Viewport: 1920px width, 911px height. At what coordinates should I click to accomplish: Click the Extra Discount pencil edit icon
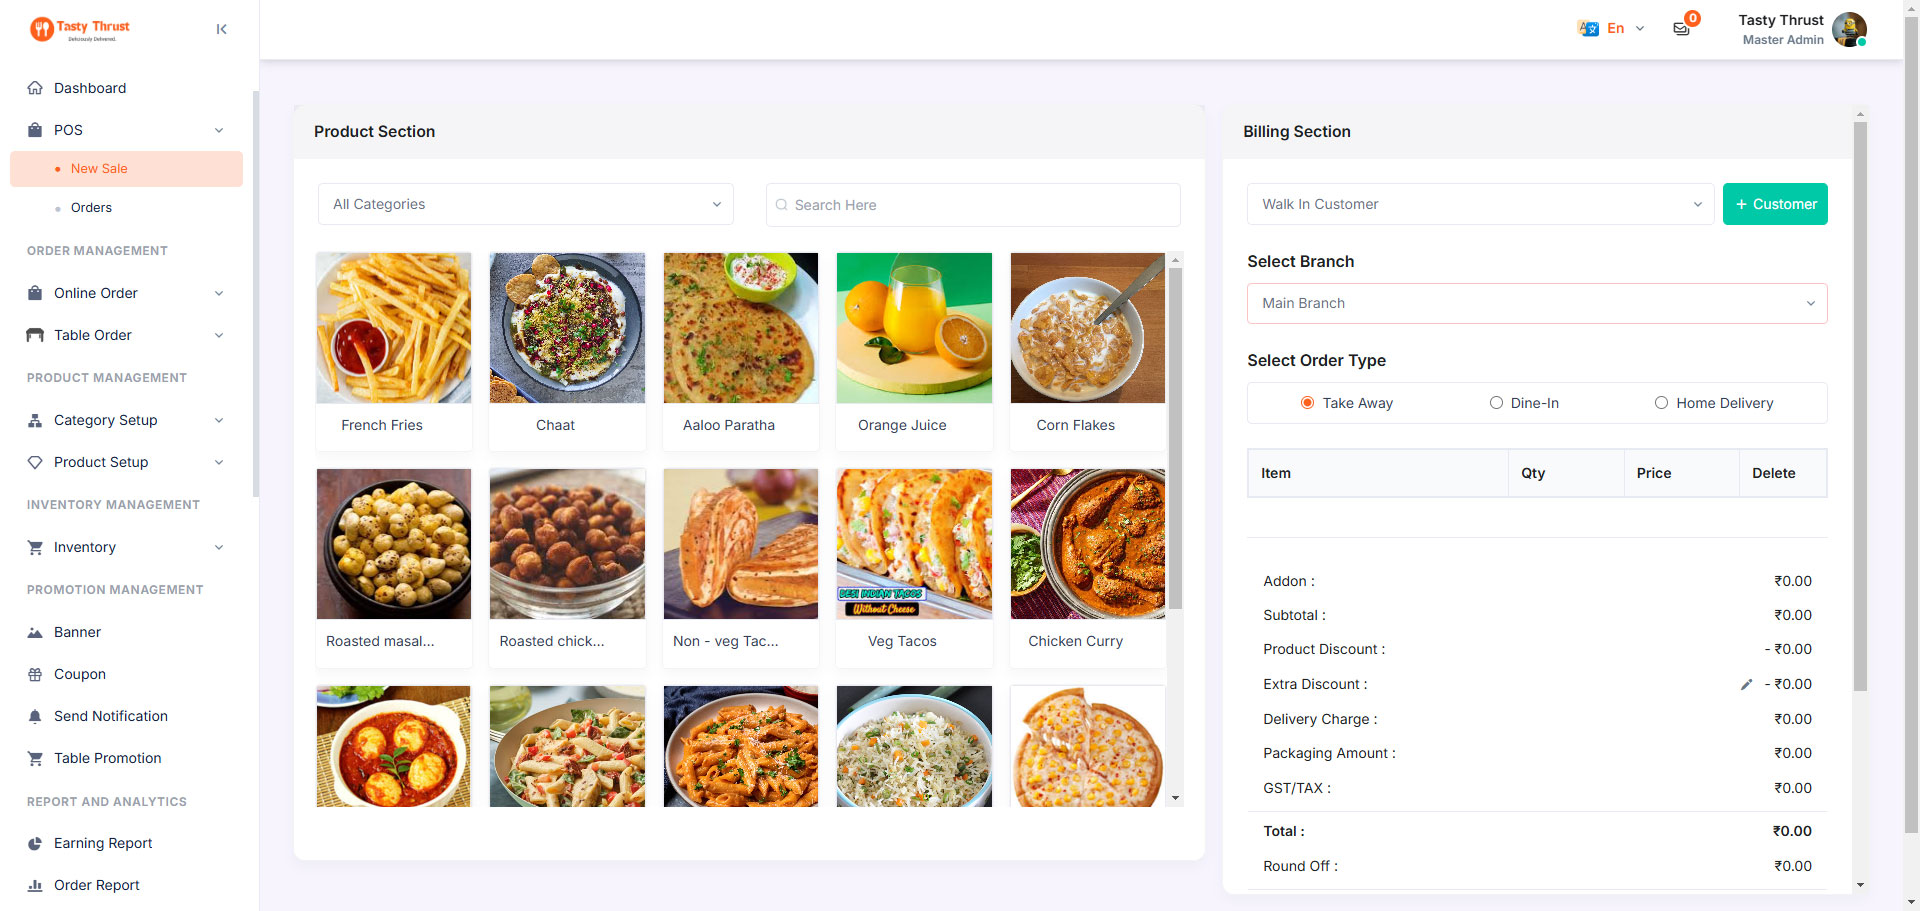(x=1746, y=685)
